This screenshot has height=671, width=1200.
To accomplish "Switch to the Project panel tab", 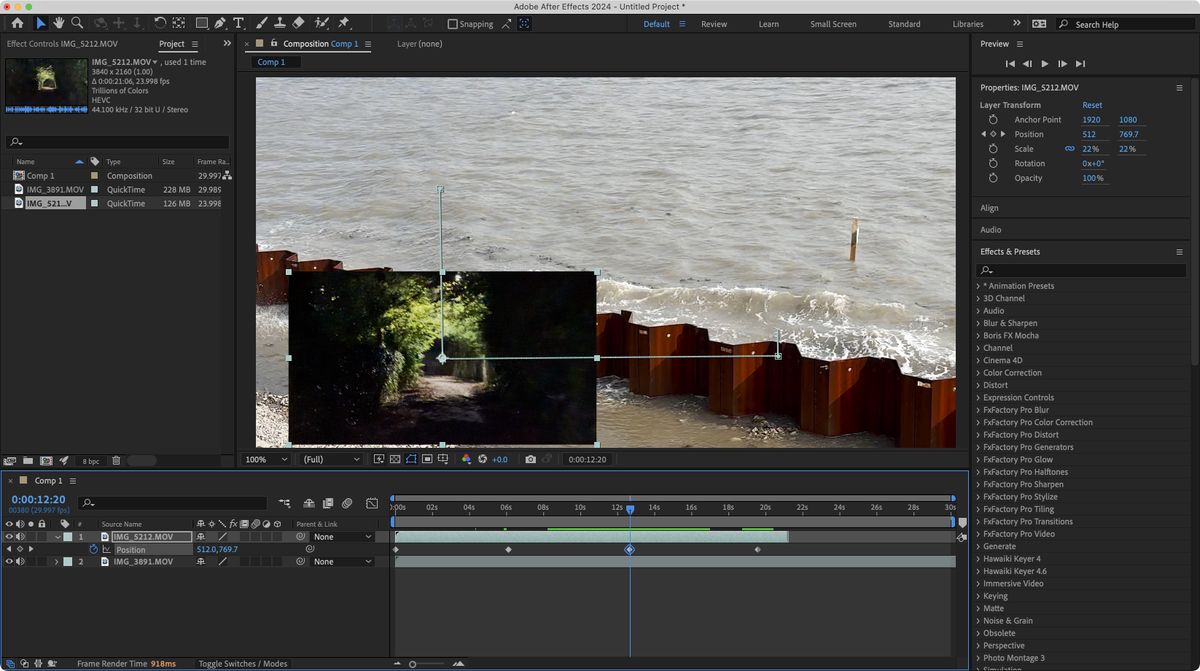I will click(x=171, y=44).
